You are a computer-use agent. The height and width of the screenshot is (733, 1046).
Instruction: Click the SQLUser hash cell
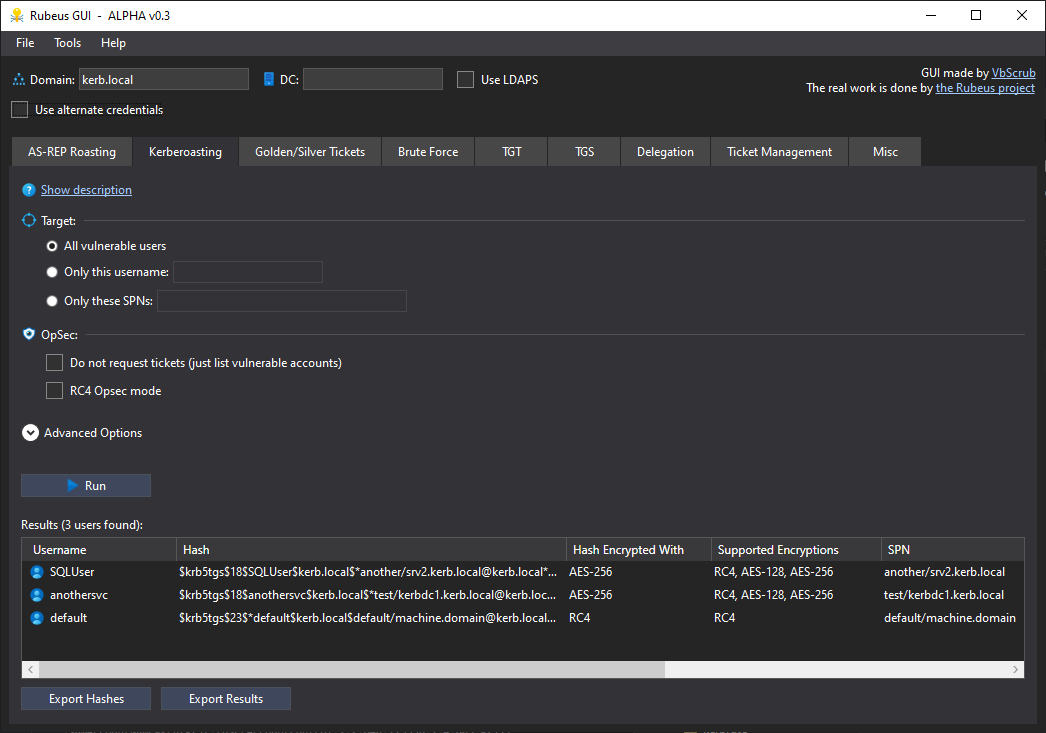tap(368, 572)
